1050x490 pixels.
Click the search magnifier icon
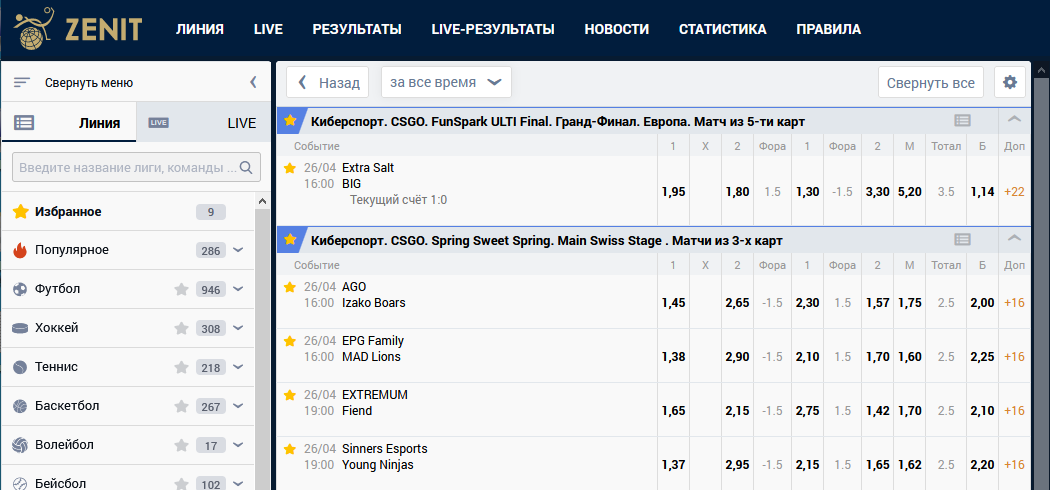pos(246,167)
